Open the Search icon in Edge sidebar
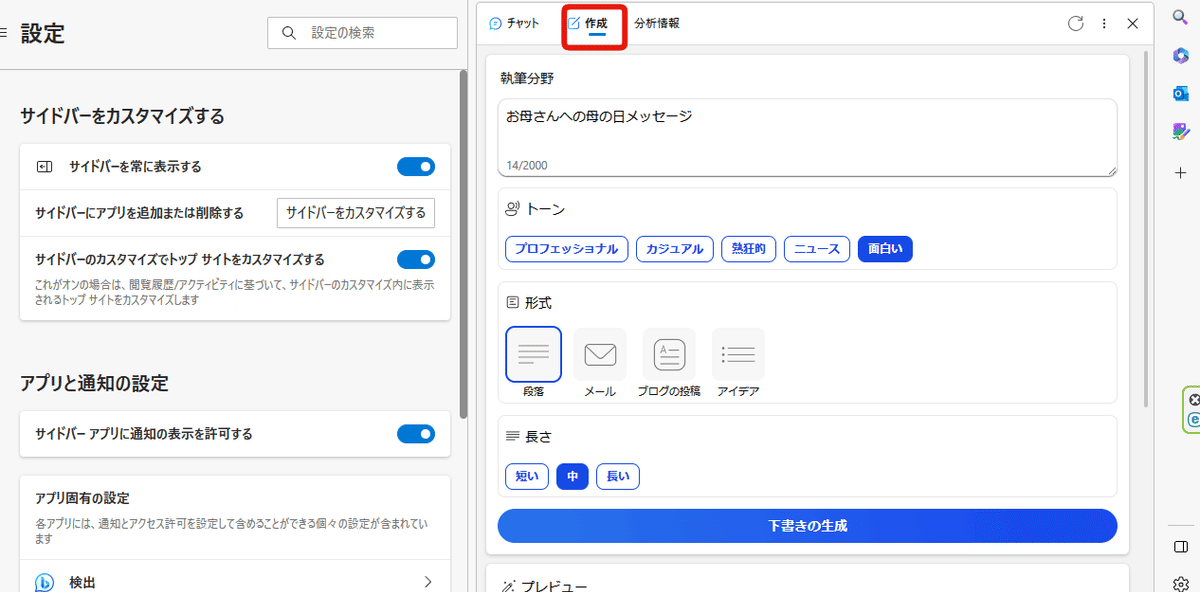The height and width of the screenshot is (592, 1200). [1180, 16]
